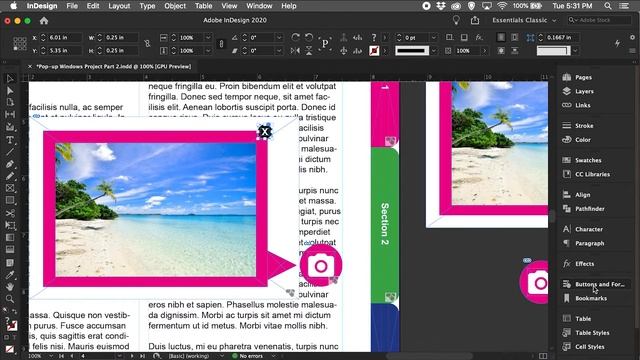
Task: Click the Flip Vertical icon
Action: pyautogui.click(x=309, y=51)
